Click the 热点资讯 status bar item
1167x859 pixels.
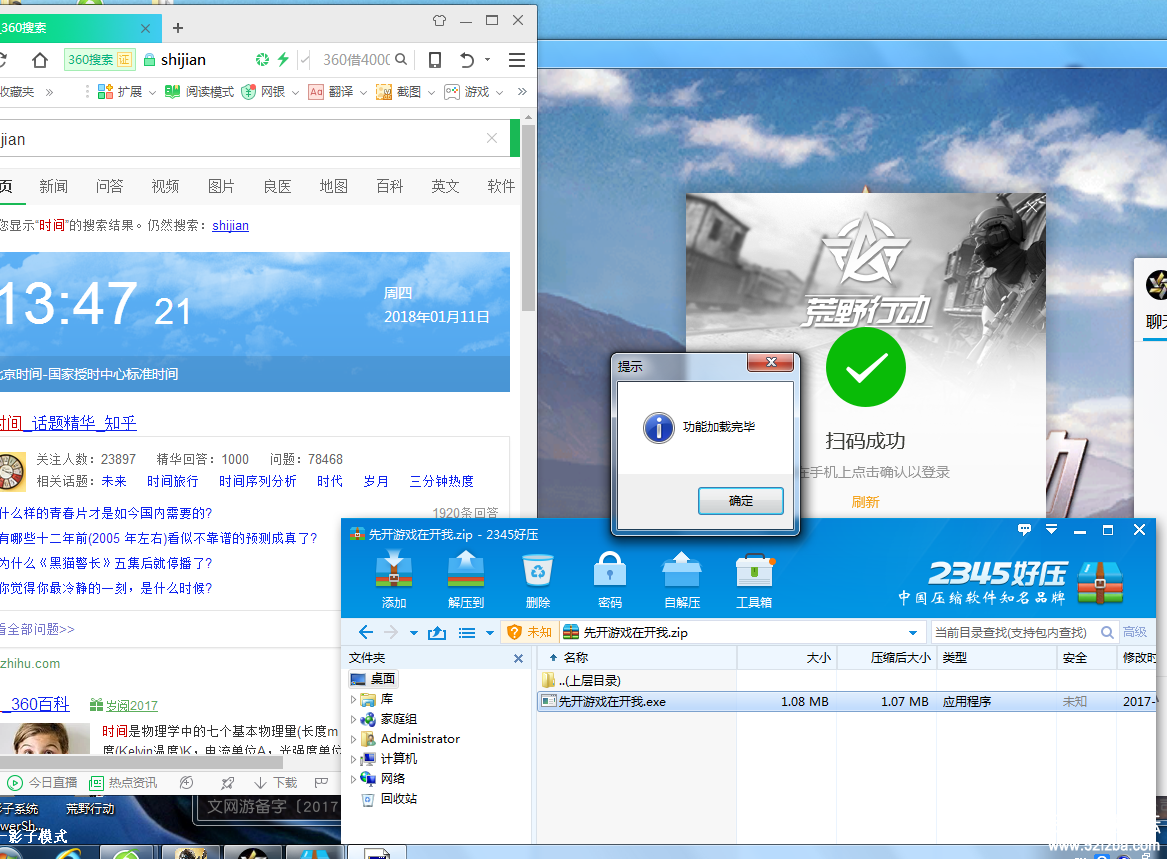(123, 782)
